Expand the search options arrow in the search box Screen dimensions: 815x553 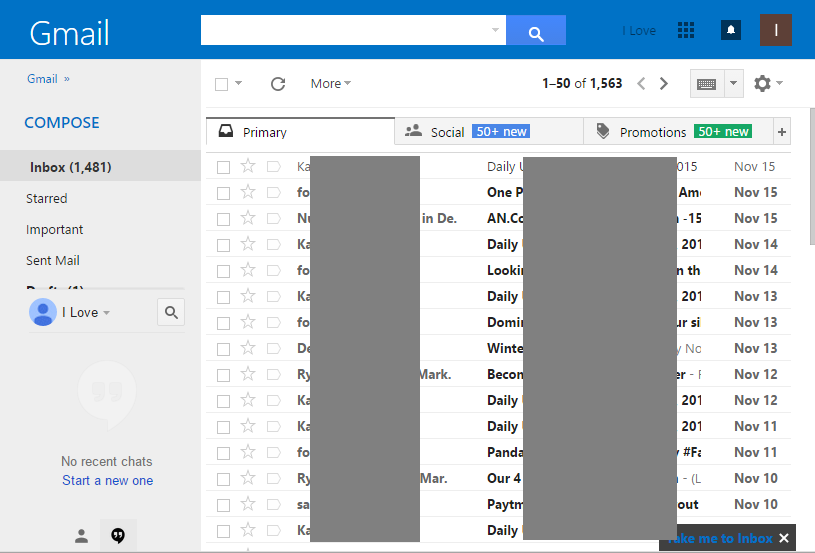pos(495,30)
